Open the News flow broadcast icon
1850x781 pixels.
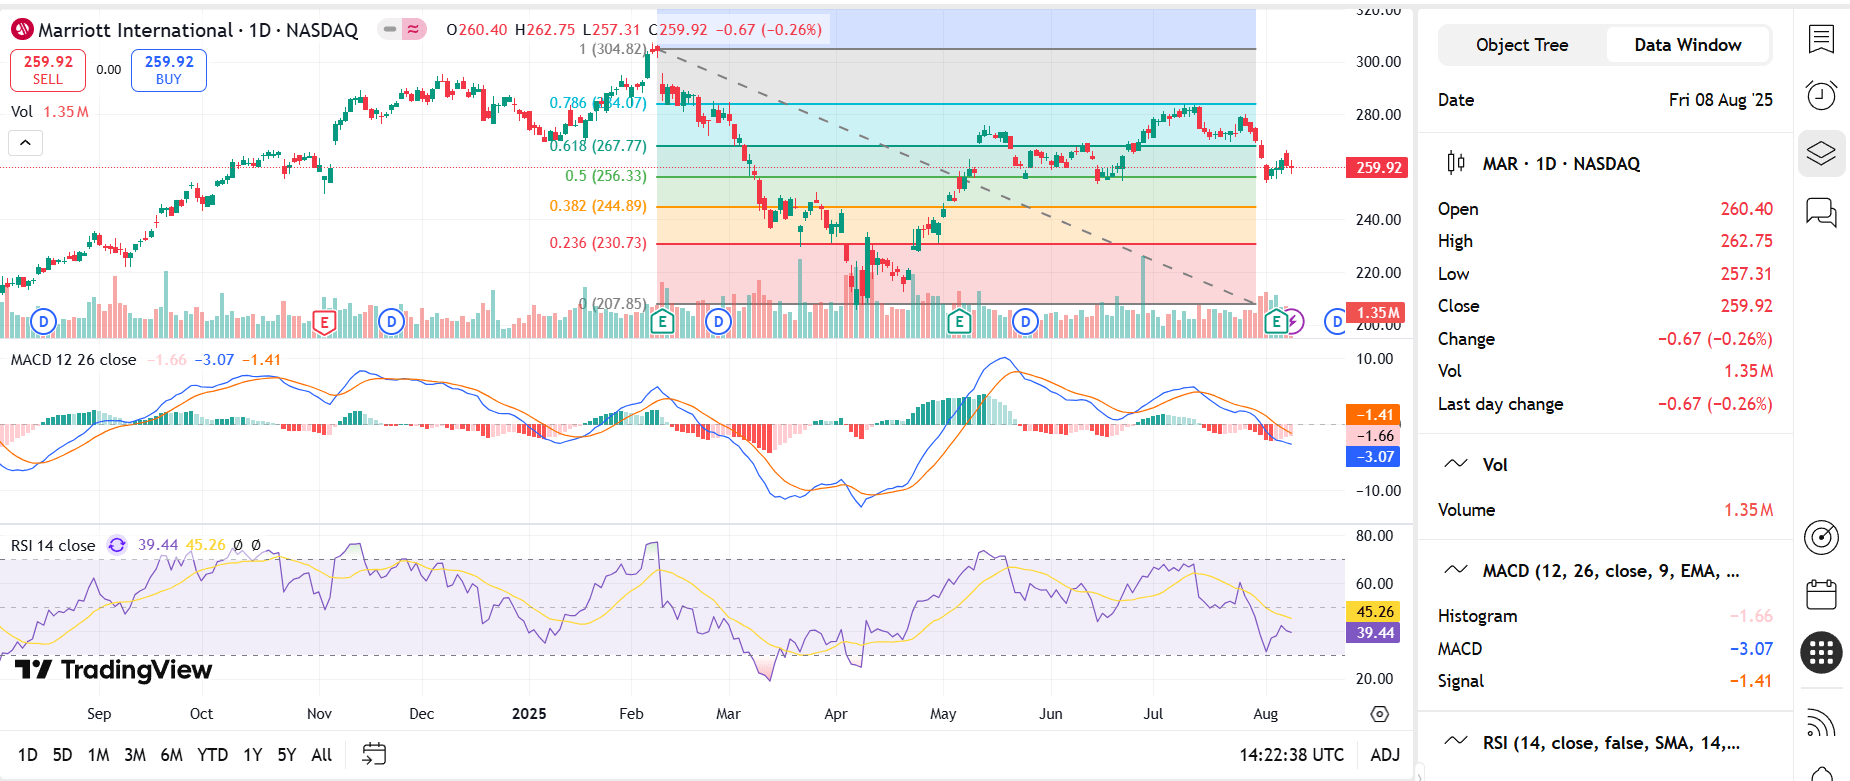(x=1821, y=722)
